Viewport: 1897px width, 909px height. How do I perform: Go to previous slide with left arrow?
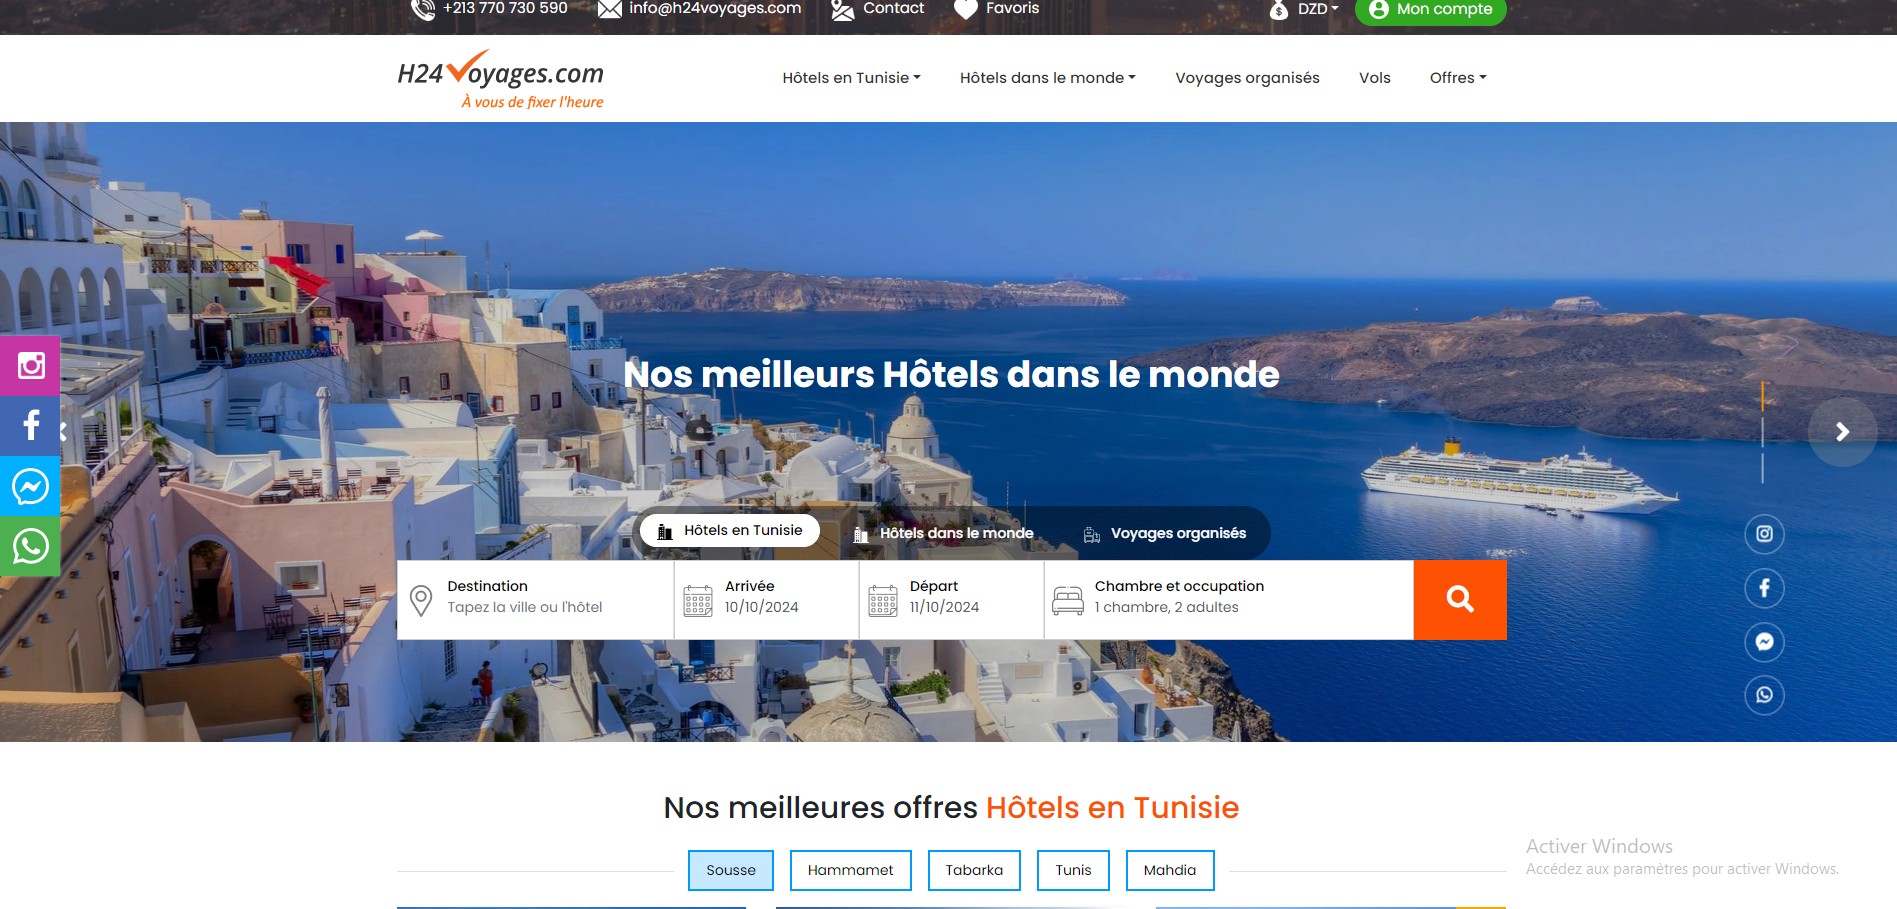[62, 432]
